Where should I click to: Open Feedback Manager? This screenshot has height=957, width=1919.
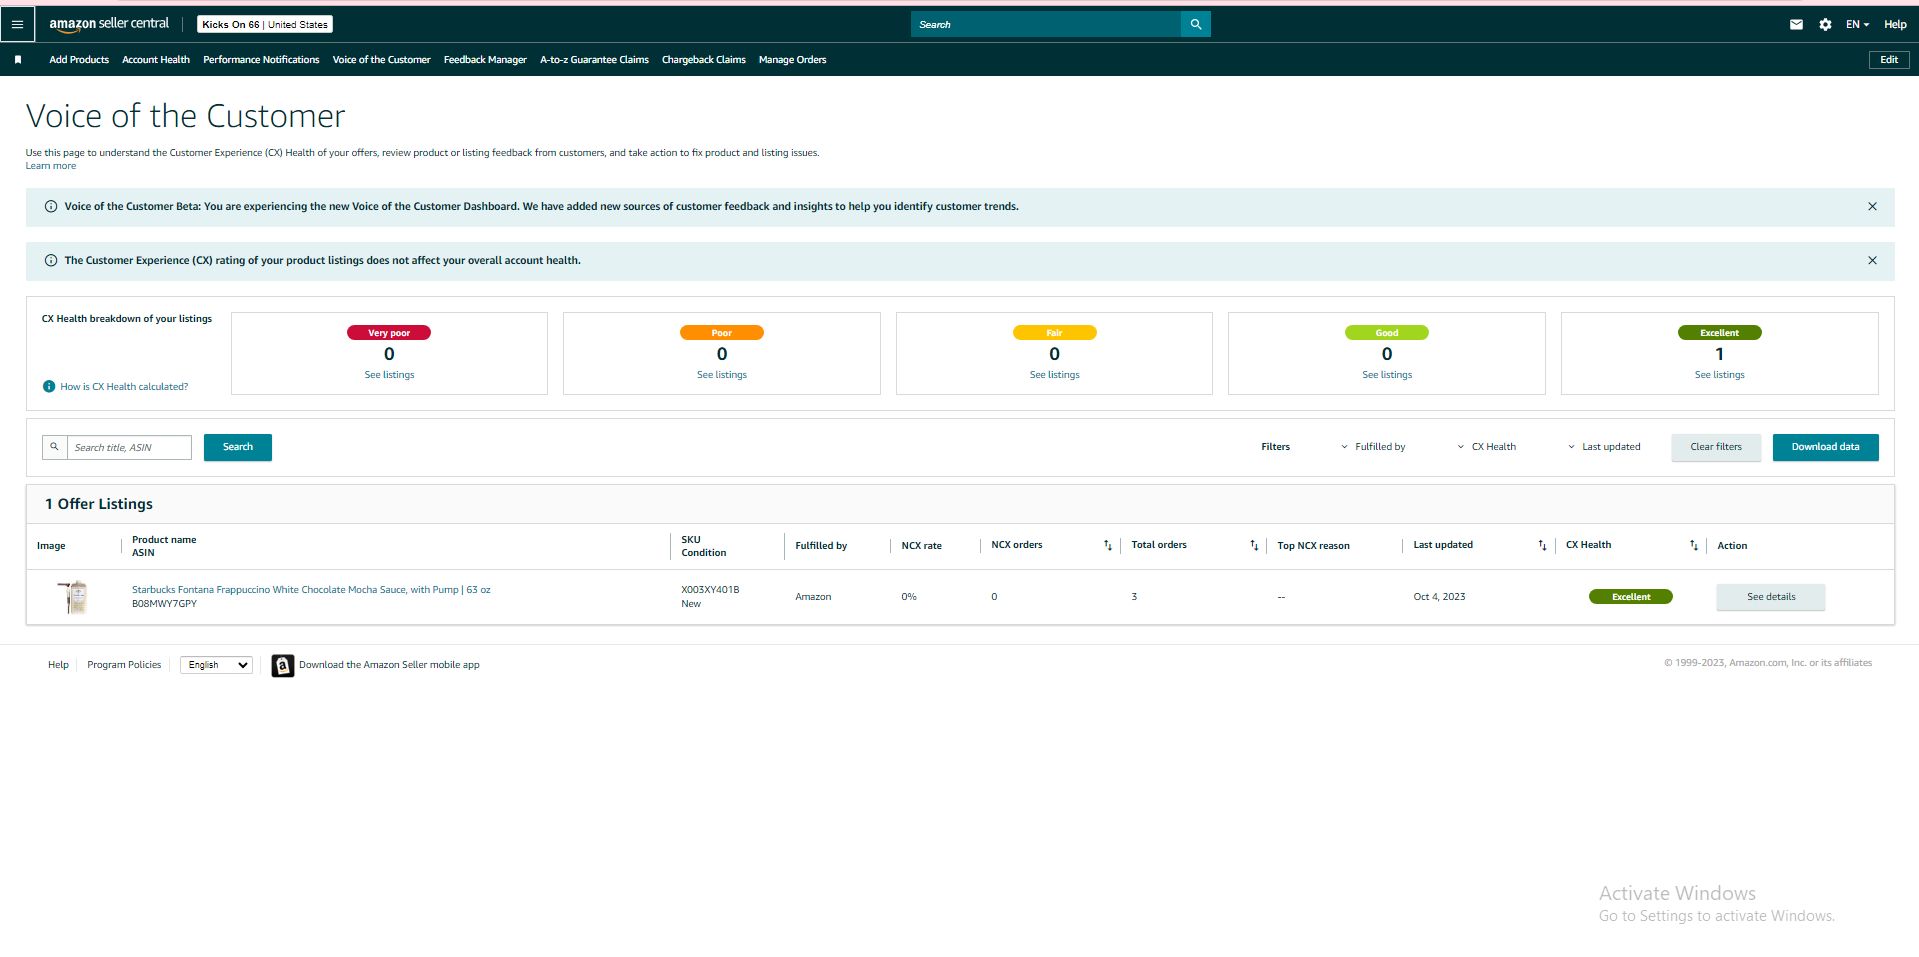pos(485,60)
